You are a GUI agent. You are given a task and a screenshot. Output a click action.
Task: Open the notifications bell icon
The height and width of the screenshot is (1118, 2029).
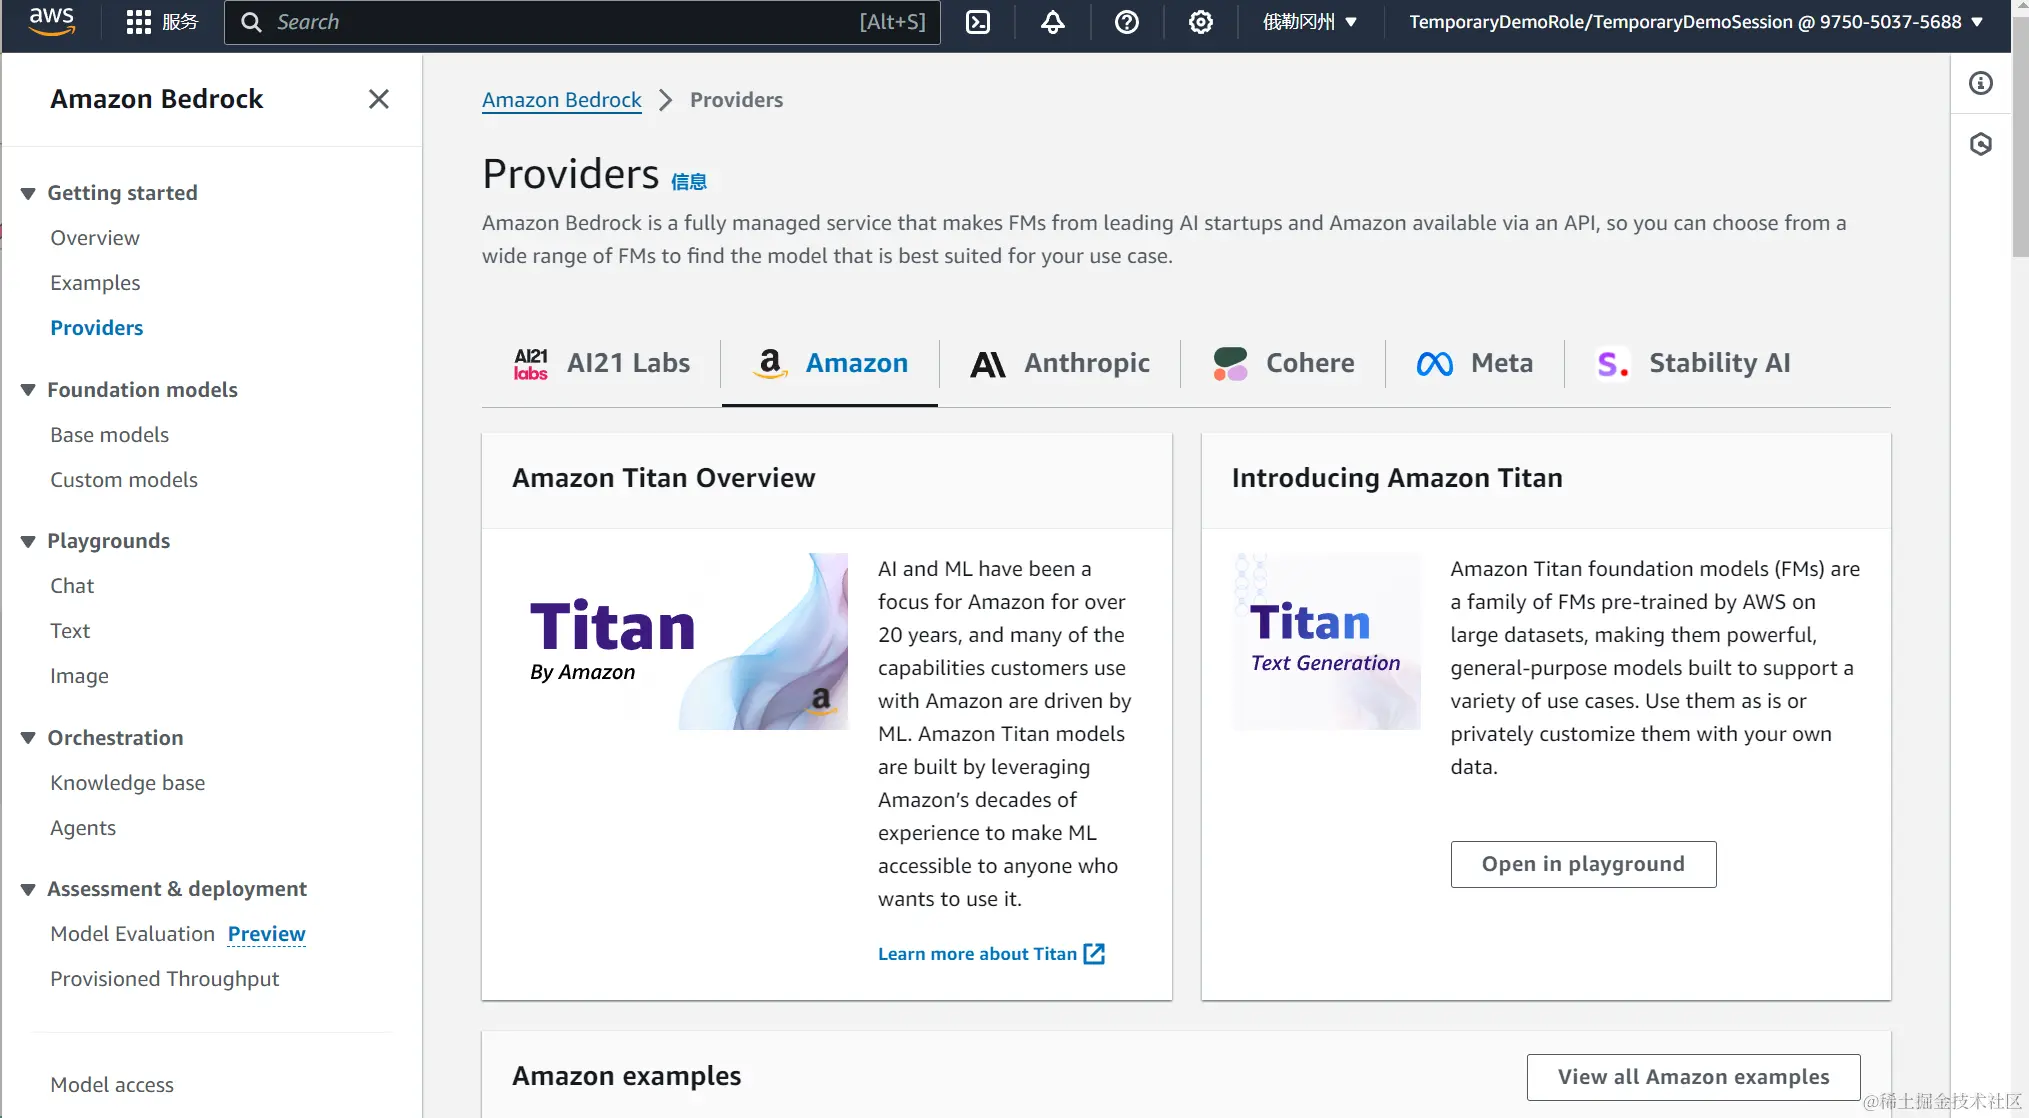coord(1052,22)
